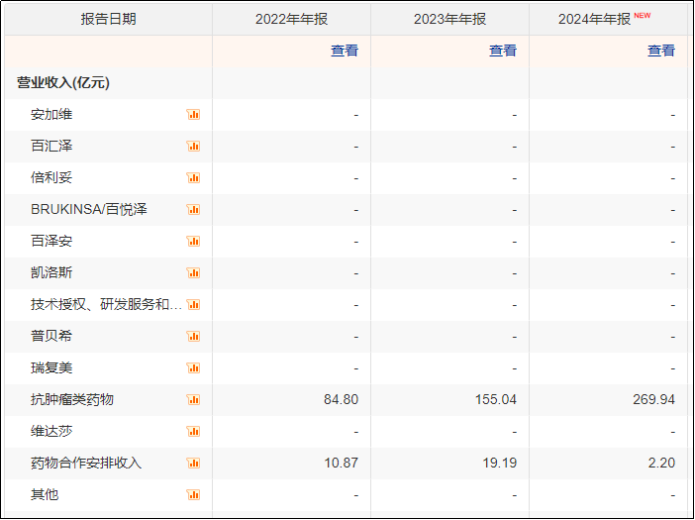Show chart for 抗肿瘤类药物 revenue
Screen dimensions: 695x520
click(193, 399)
